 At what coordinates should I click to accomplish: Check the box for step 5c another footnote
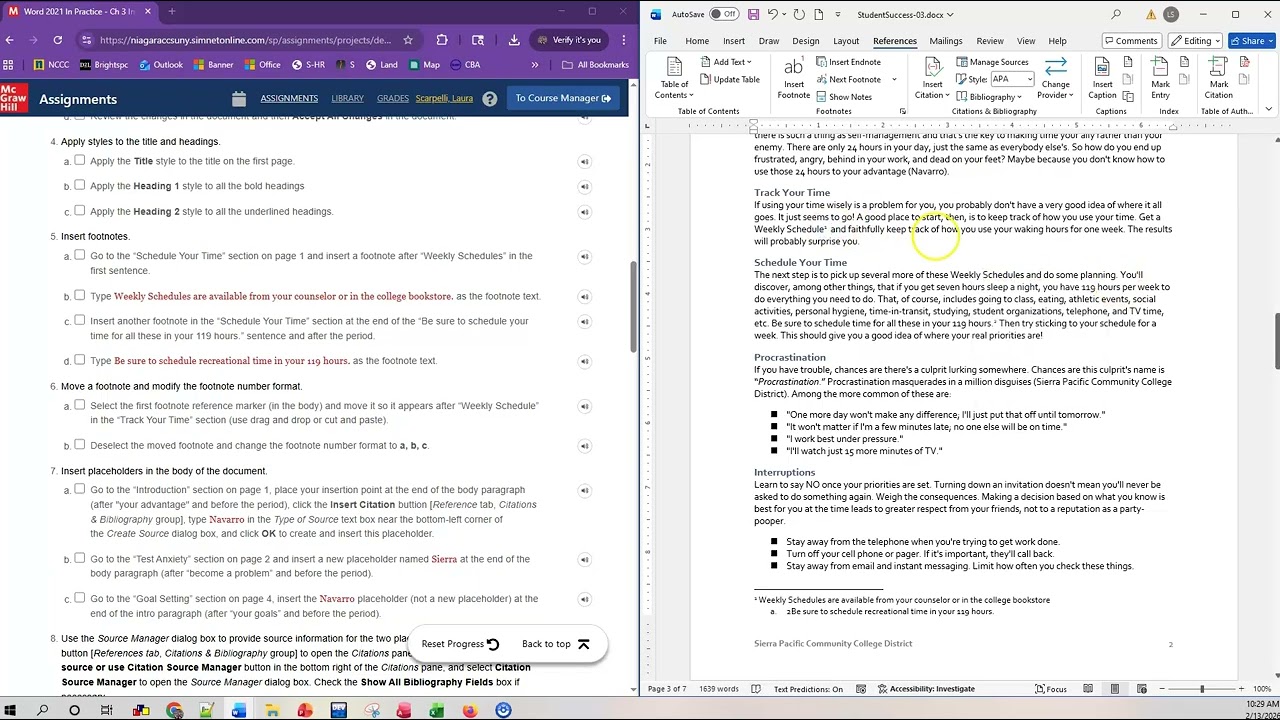point(80,320)
